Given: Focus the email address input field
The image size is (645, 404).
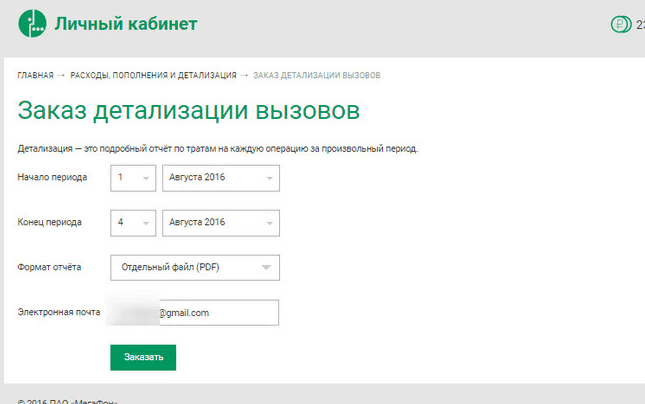Looking at the screenshot, I should coord(195,313).
